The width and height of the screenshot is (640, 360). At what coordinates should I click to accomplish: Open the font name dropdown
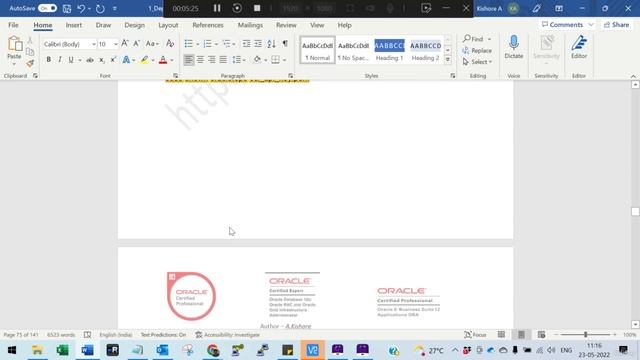[x=93, y=44]
